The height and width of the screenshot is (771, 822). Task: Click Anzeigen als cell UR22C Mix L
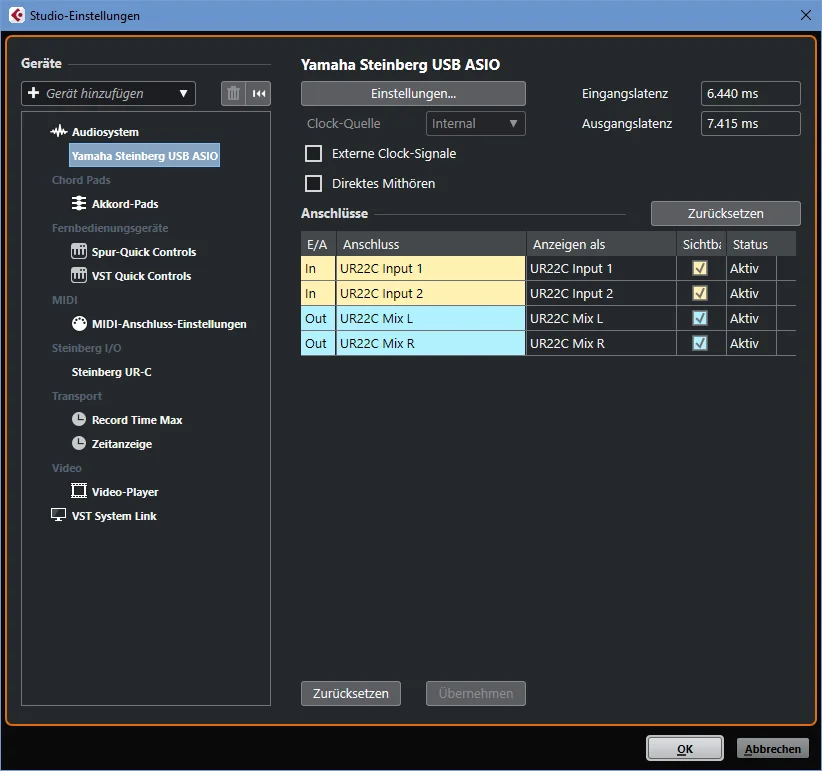(601, 318)
